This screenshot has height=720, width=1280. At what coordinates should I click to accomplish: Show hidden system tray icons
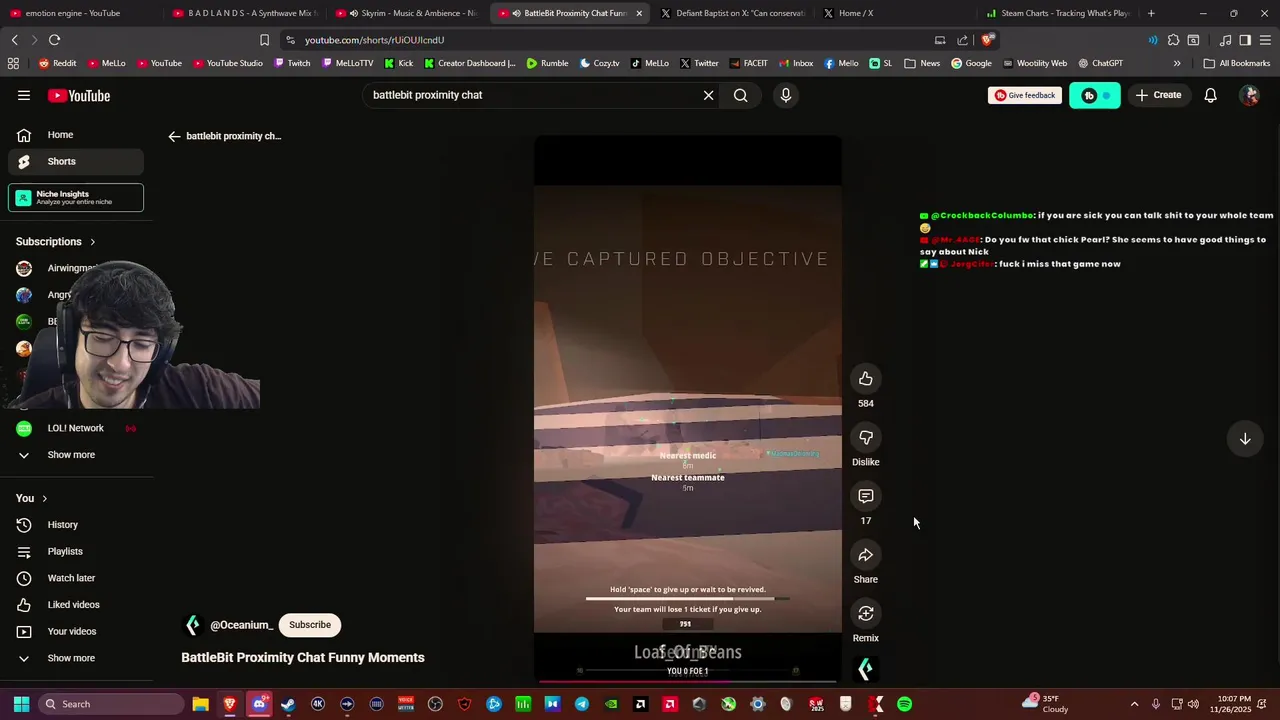(1134, 704)
